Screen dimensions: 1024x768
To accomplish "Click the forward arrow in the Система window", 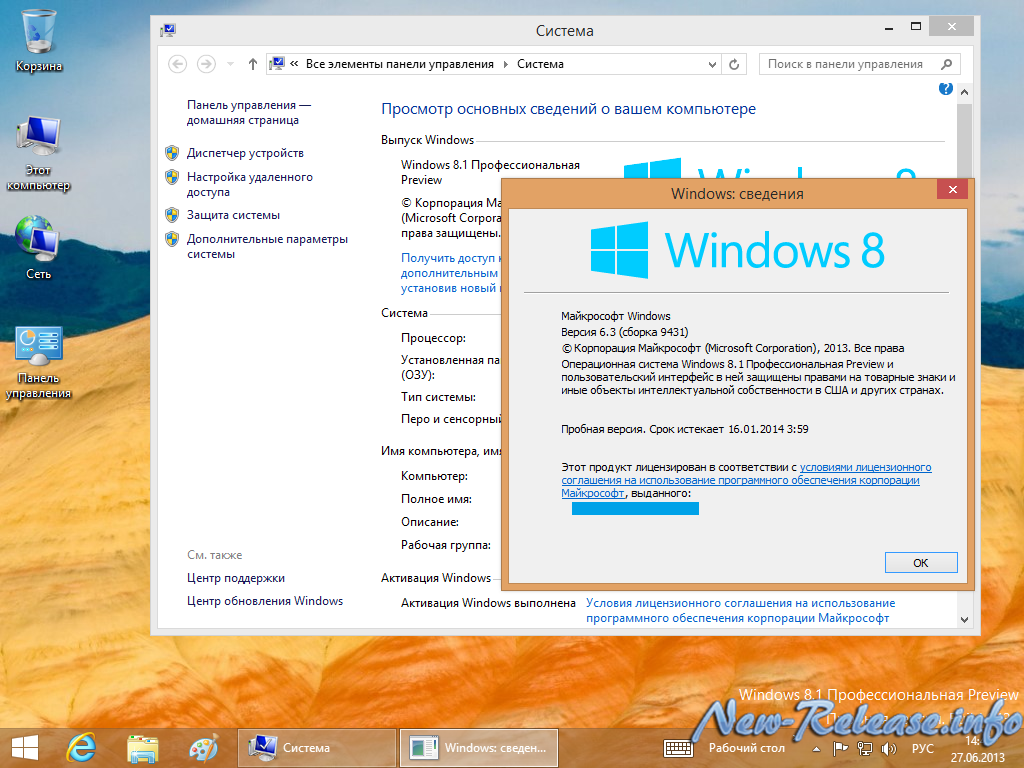I will [206, 64].
